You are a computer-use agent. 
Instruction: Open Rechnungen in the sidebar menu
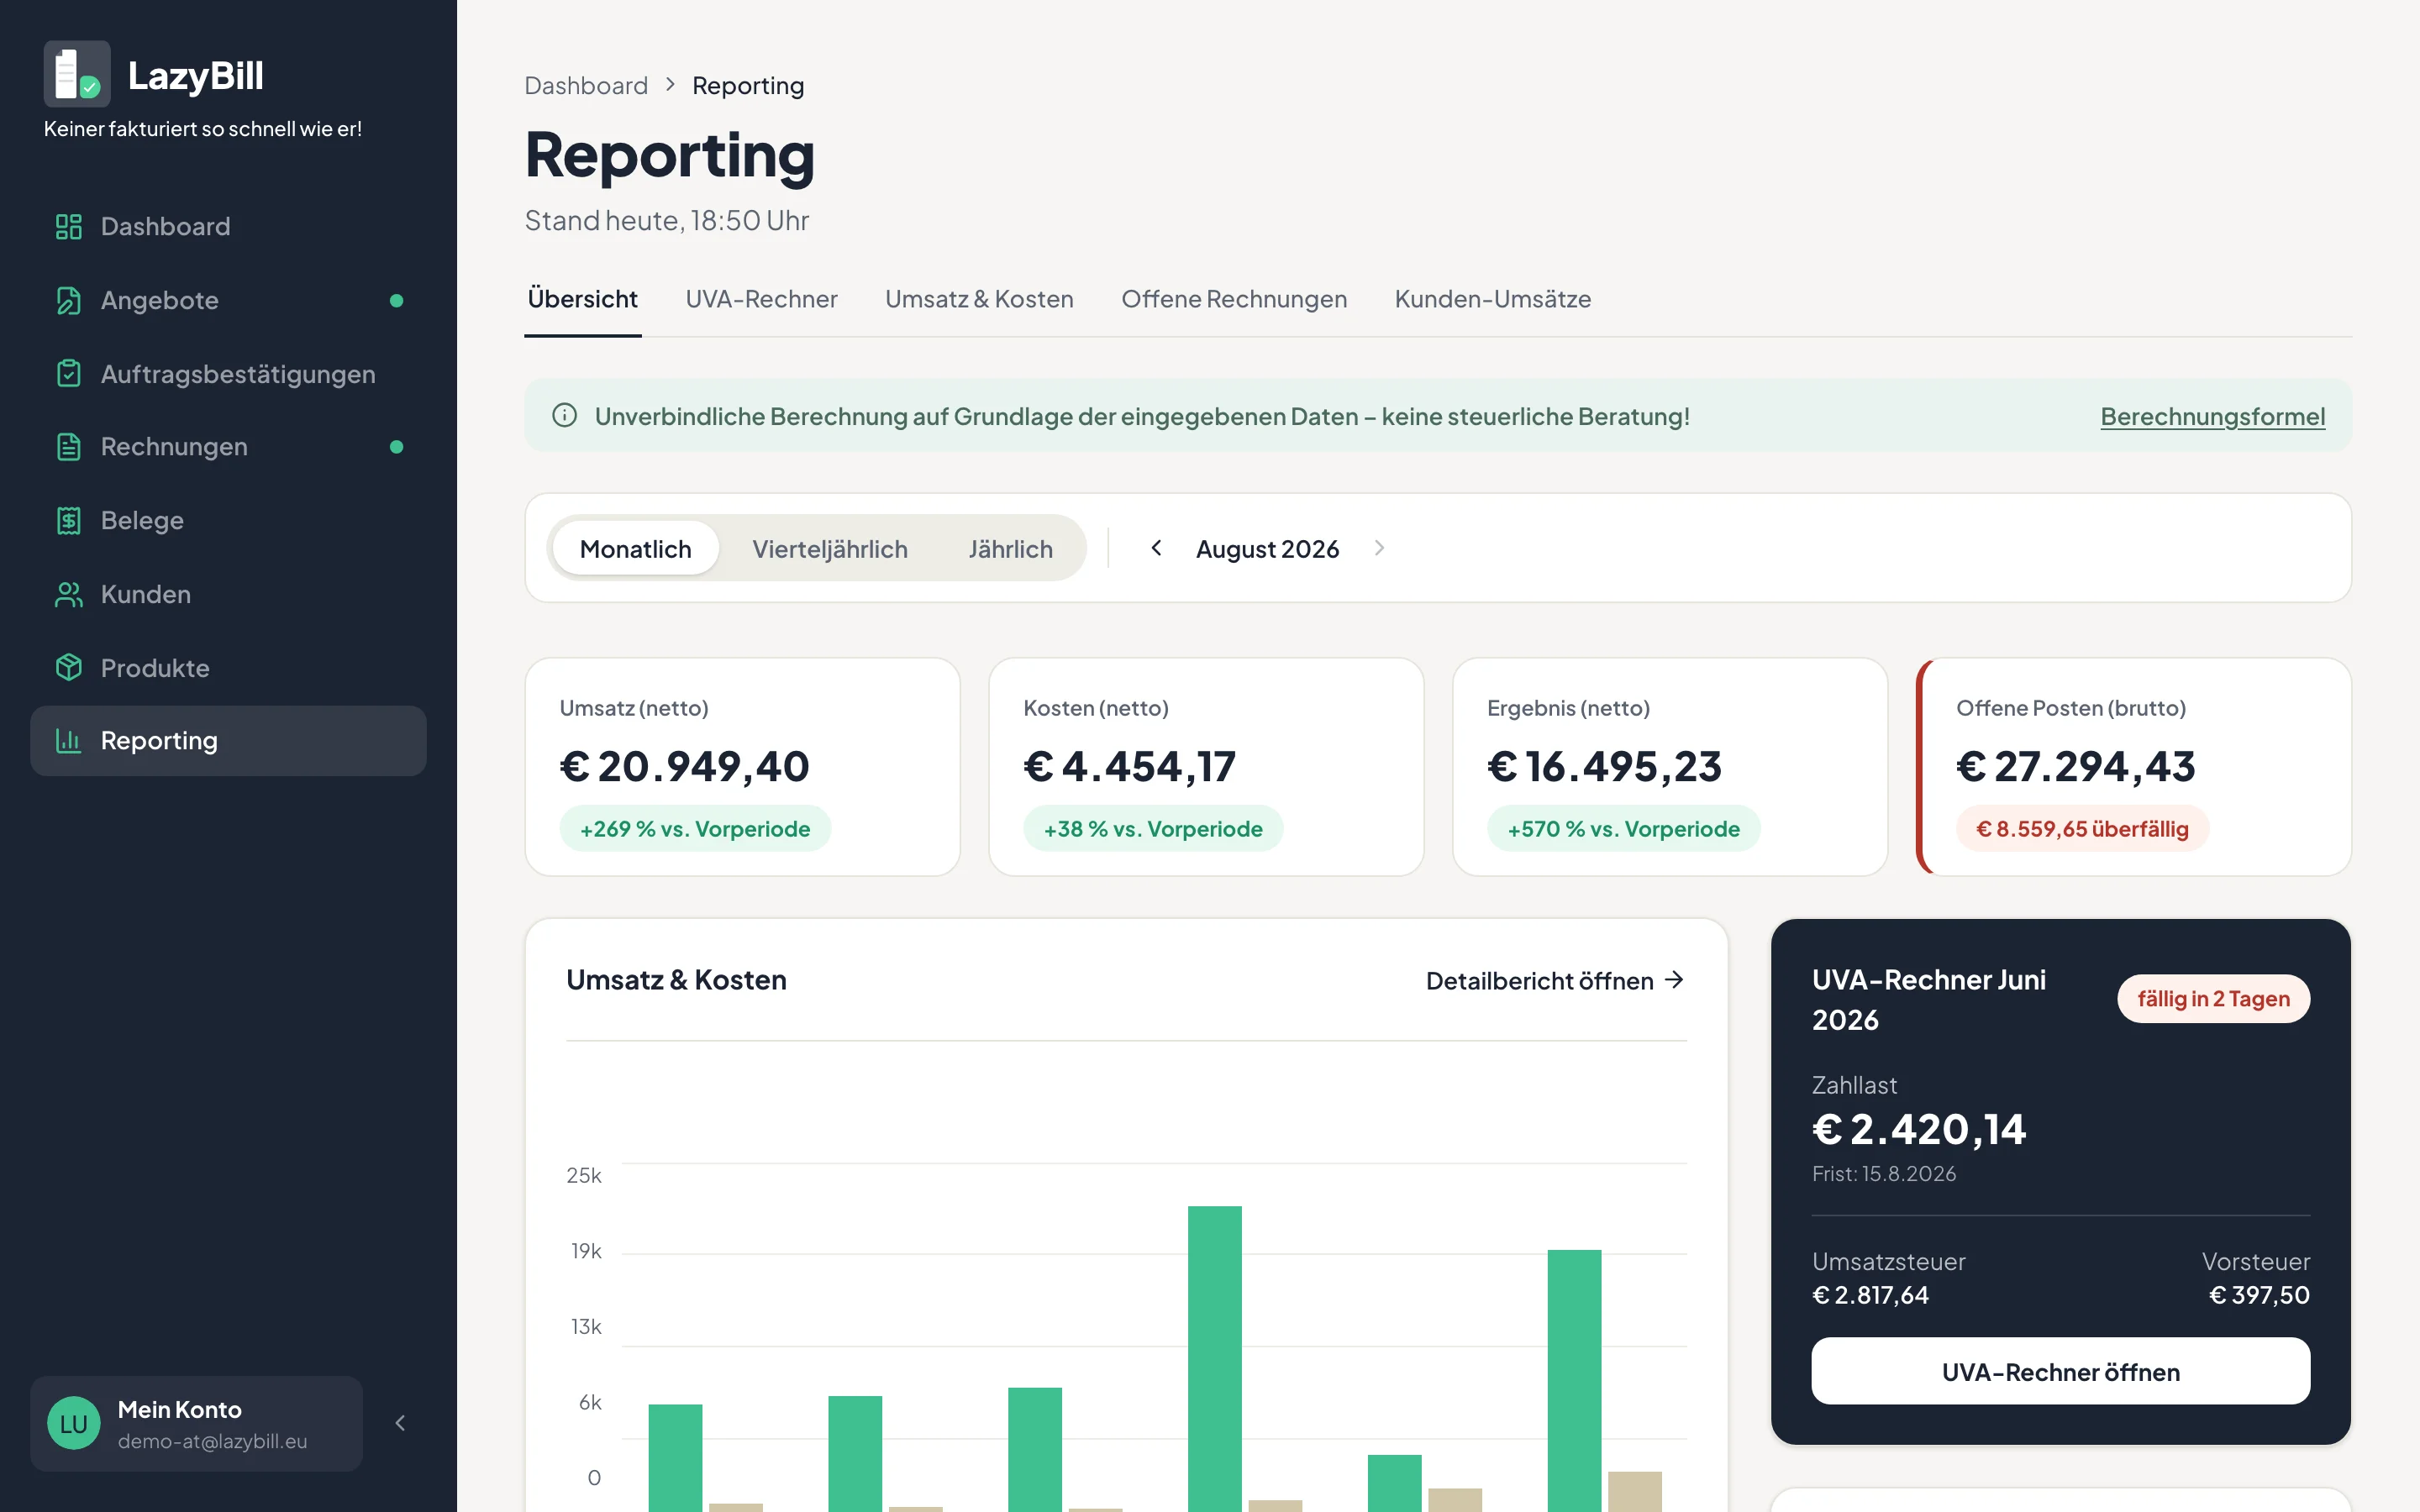(x=228, y=447)
